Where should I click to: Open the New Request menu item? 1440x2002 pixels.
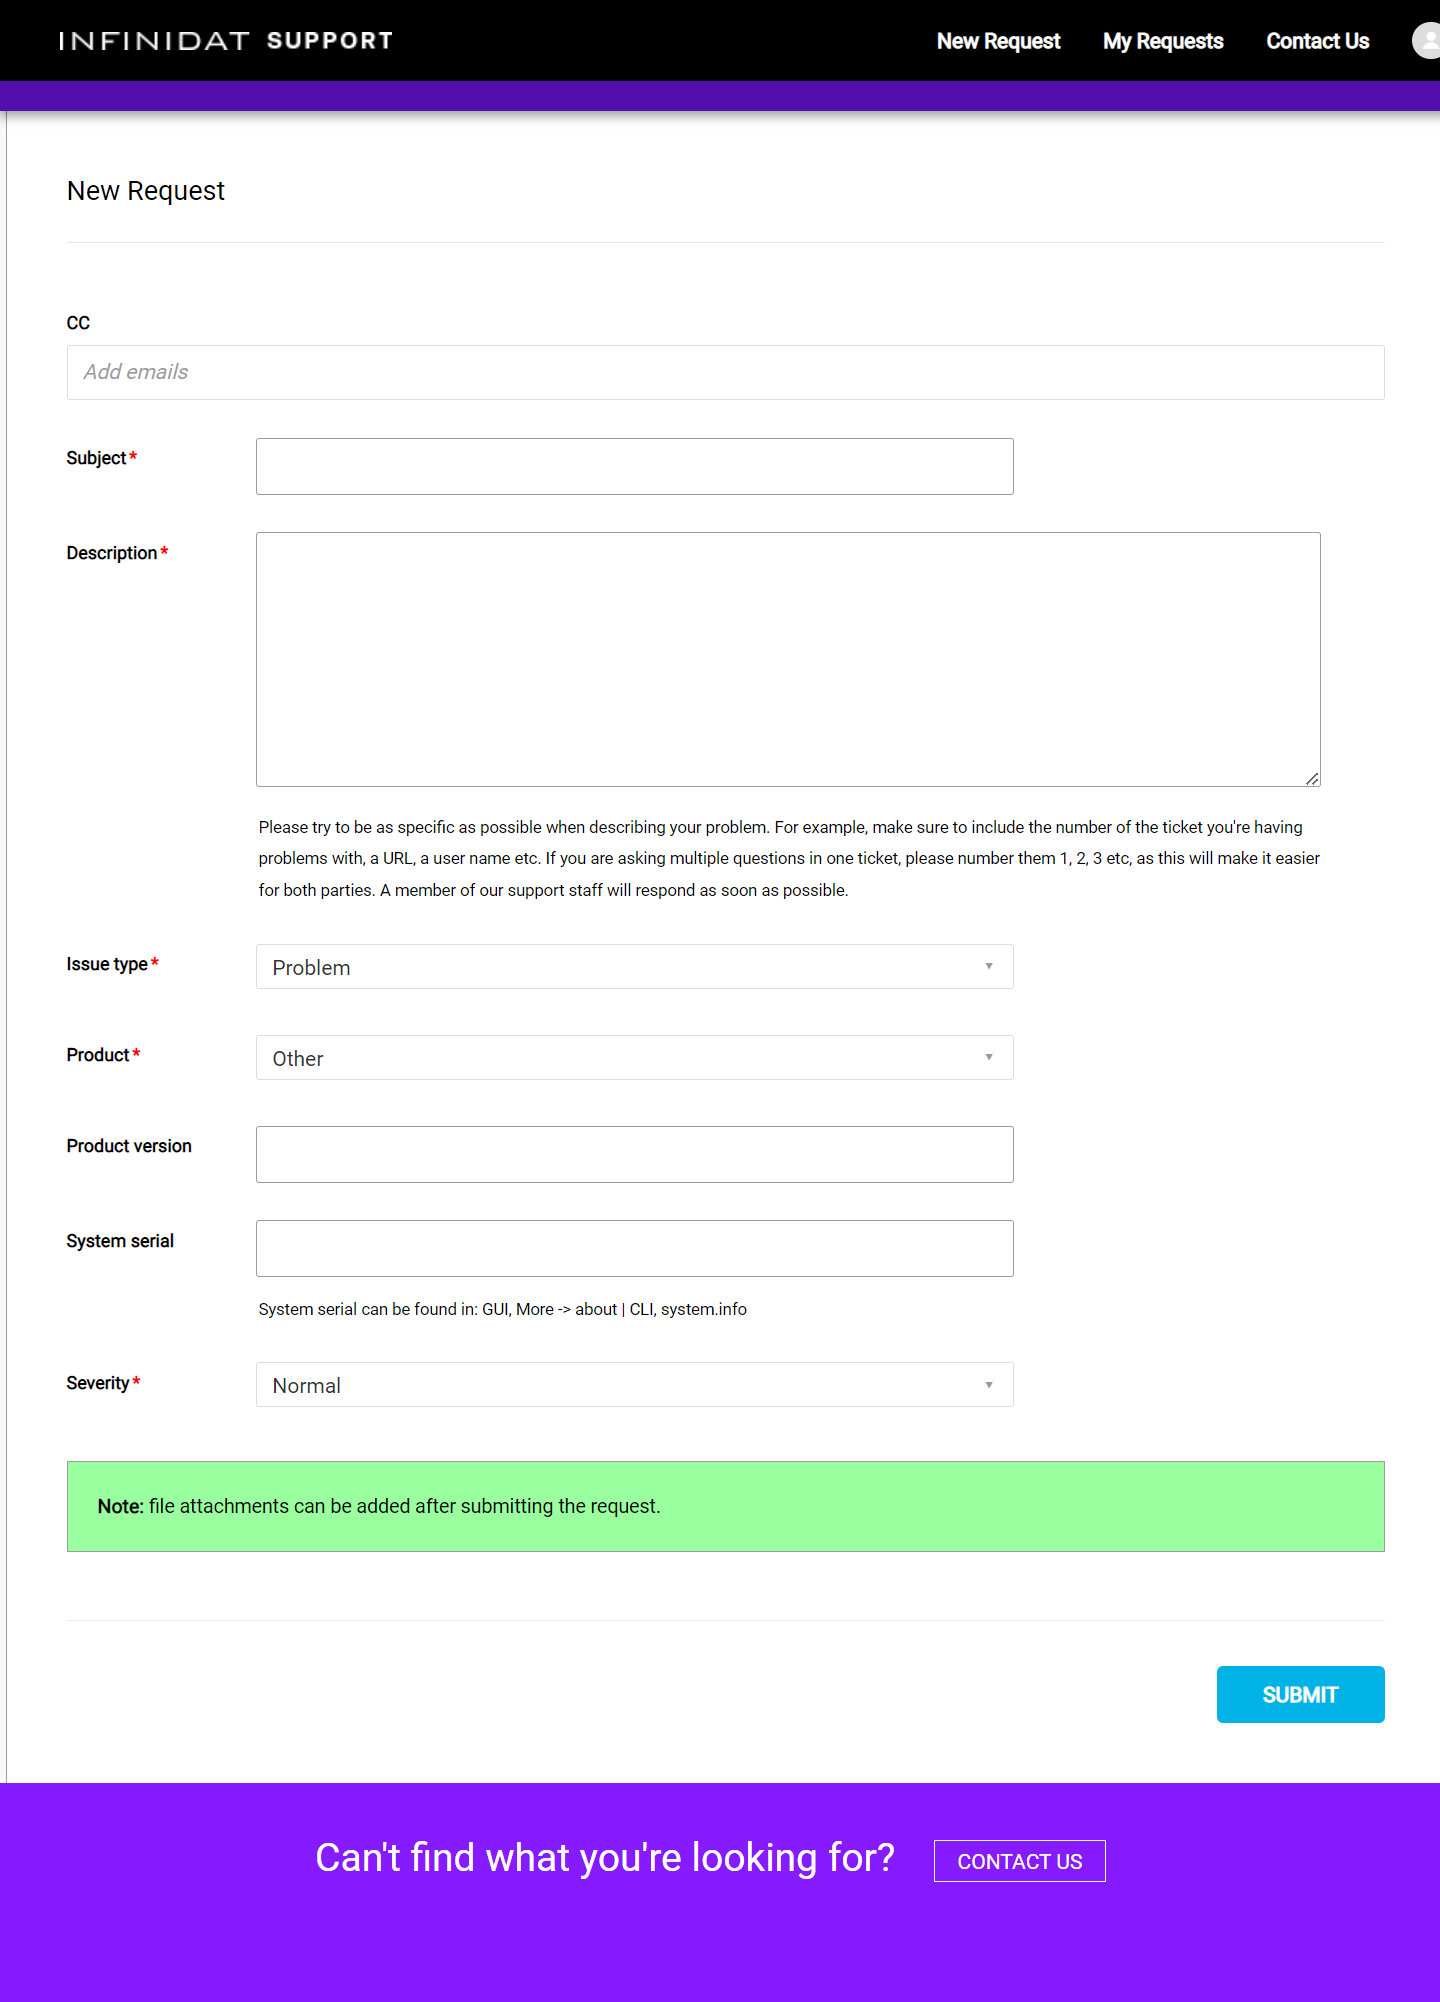998,41
